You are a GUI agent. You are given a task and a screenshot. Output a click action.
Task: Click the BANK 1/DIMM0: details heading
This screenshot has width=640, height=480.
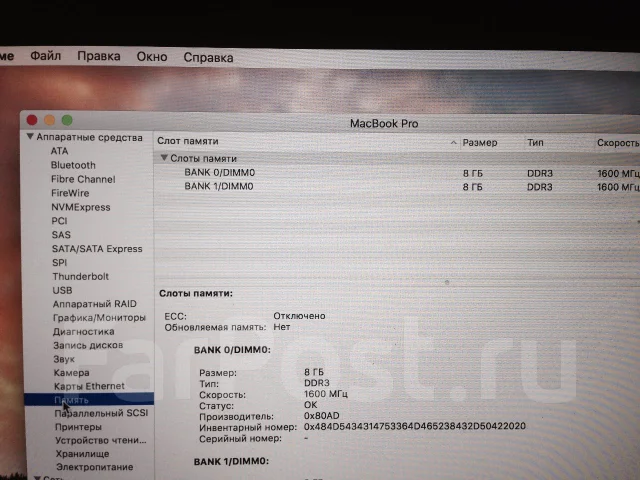coord(231,462)
